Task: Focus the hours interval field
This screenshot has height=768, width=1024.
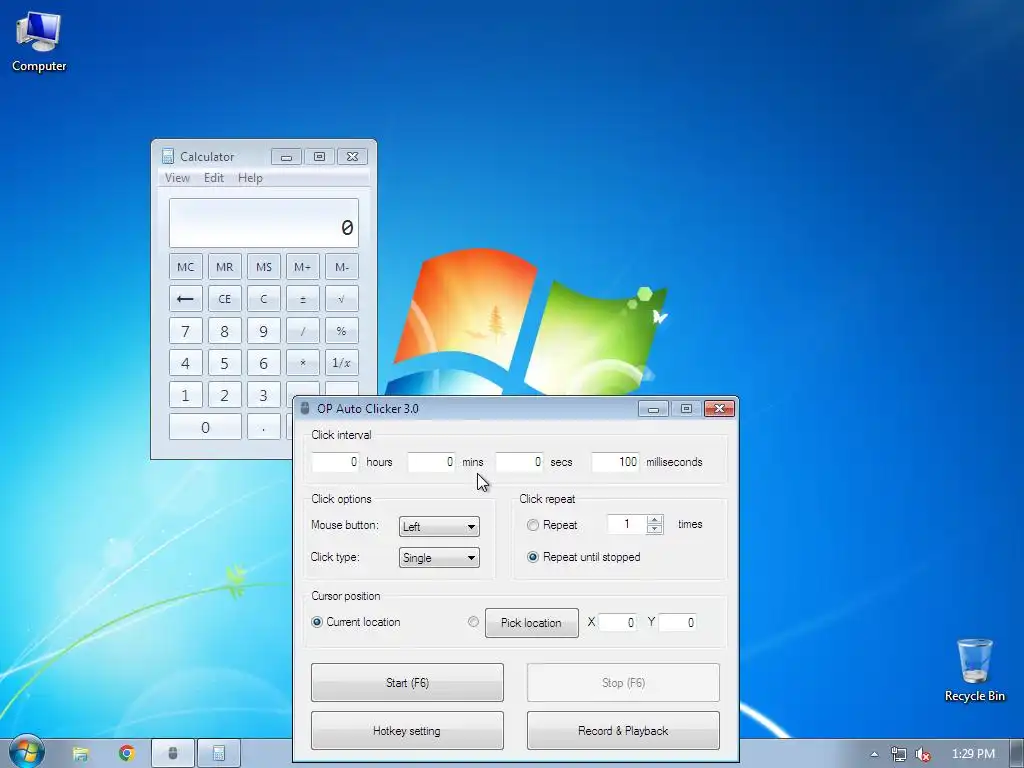Action: pos(336,462)
